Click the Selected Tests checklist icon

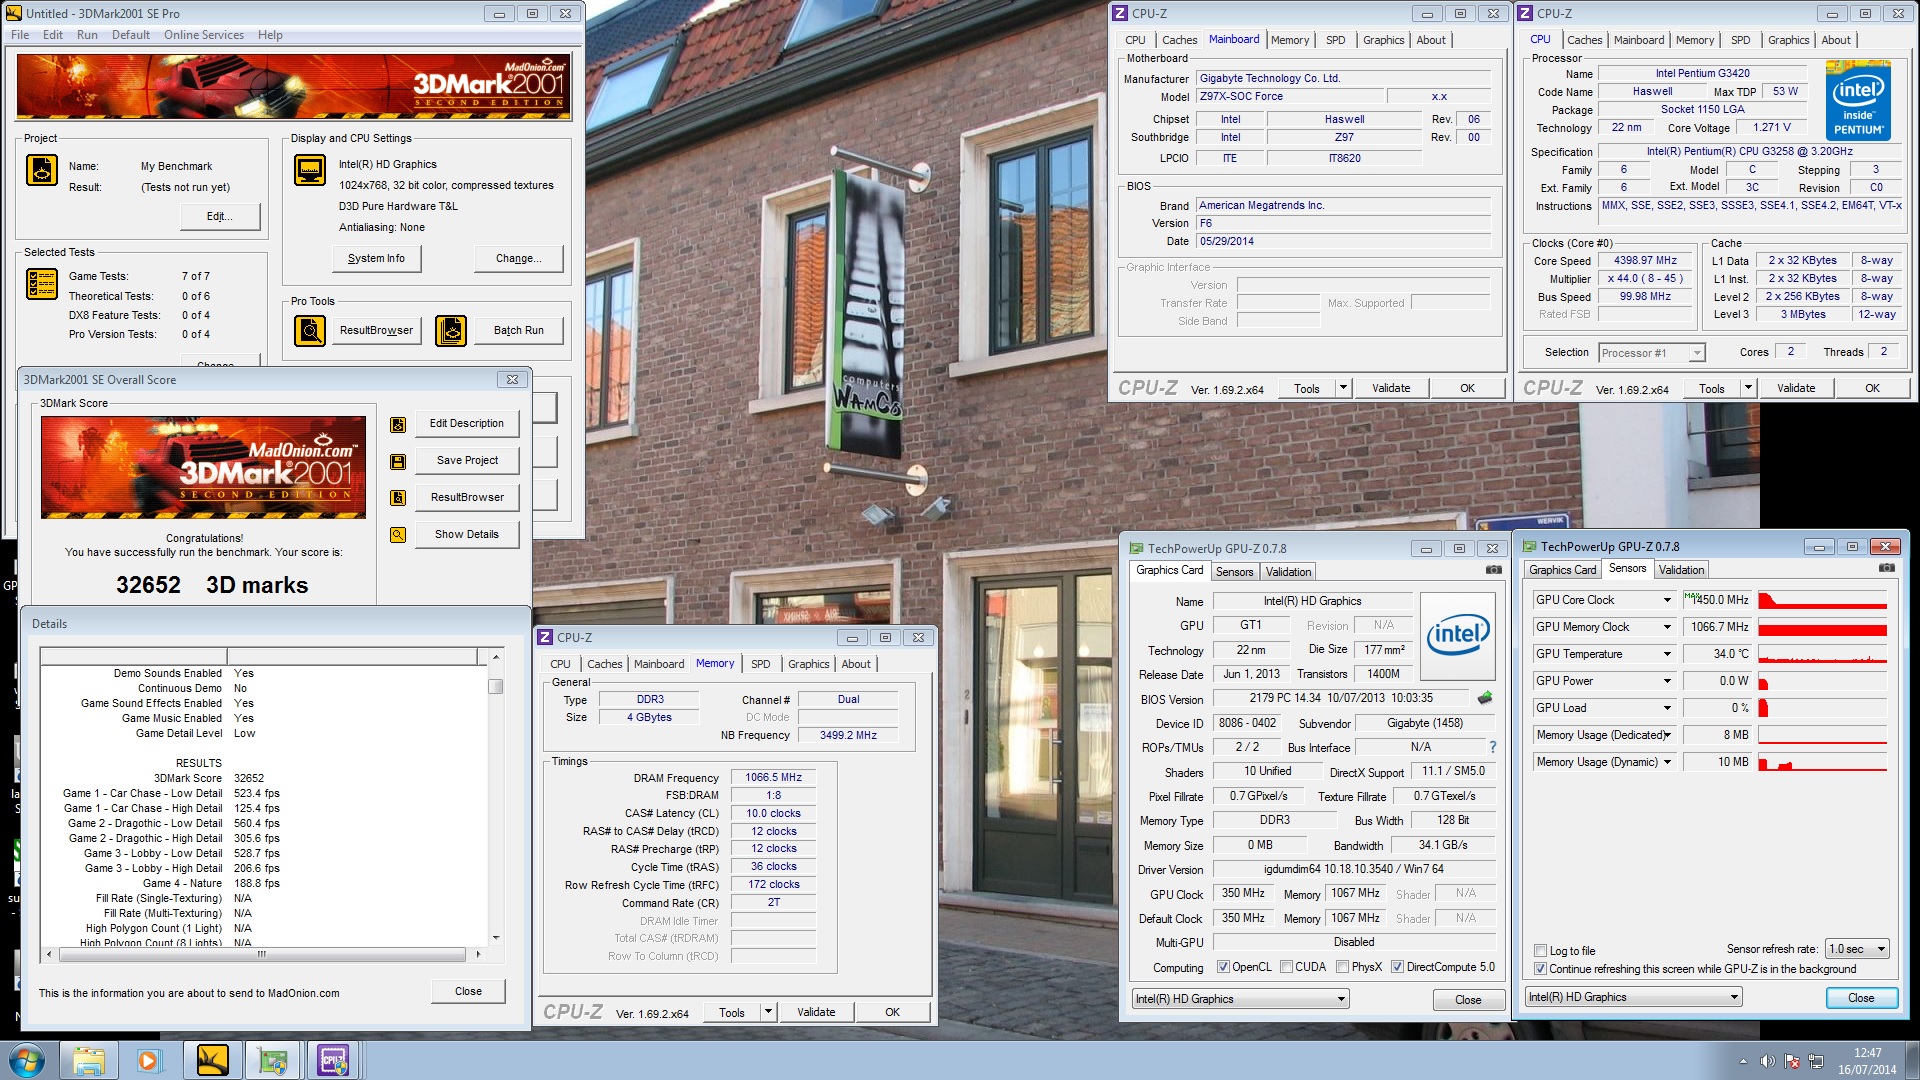coord(41,285)
